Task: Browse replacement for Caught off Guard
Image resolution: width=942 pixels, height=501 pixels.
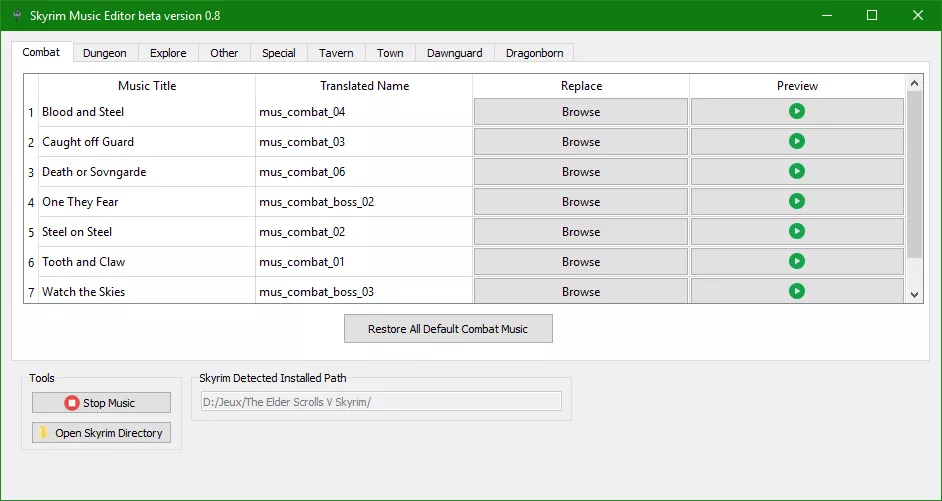Action: pyautogui.click(x=581, y=142)
